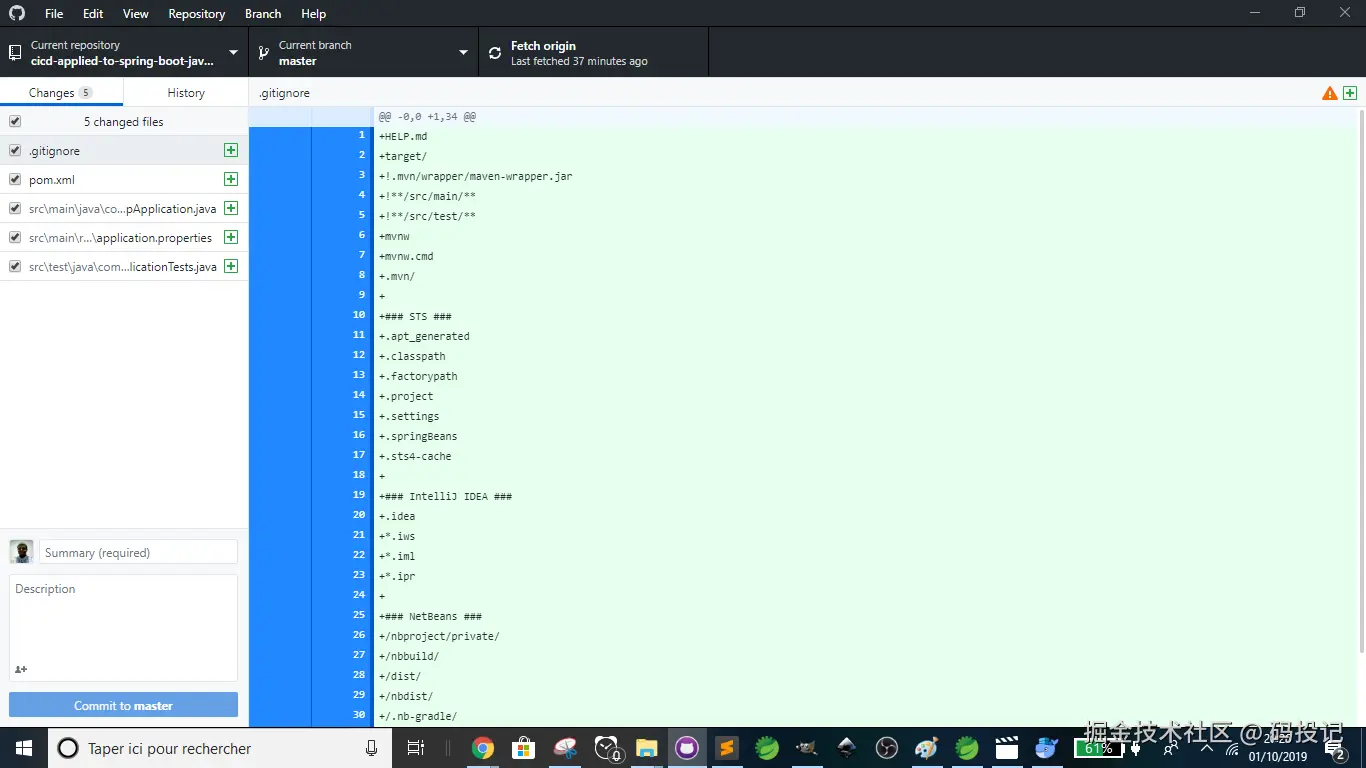Uncheck the pom.xml file checkbox
Viewport: 1366px width, 768px height.
pos(15,179)
